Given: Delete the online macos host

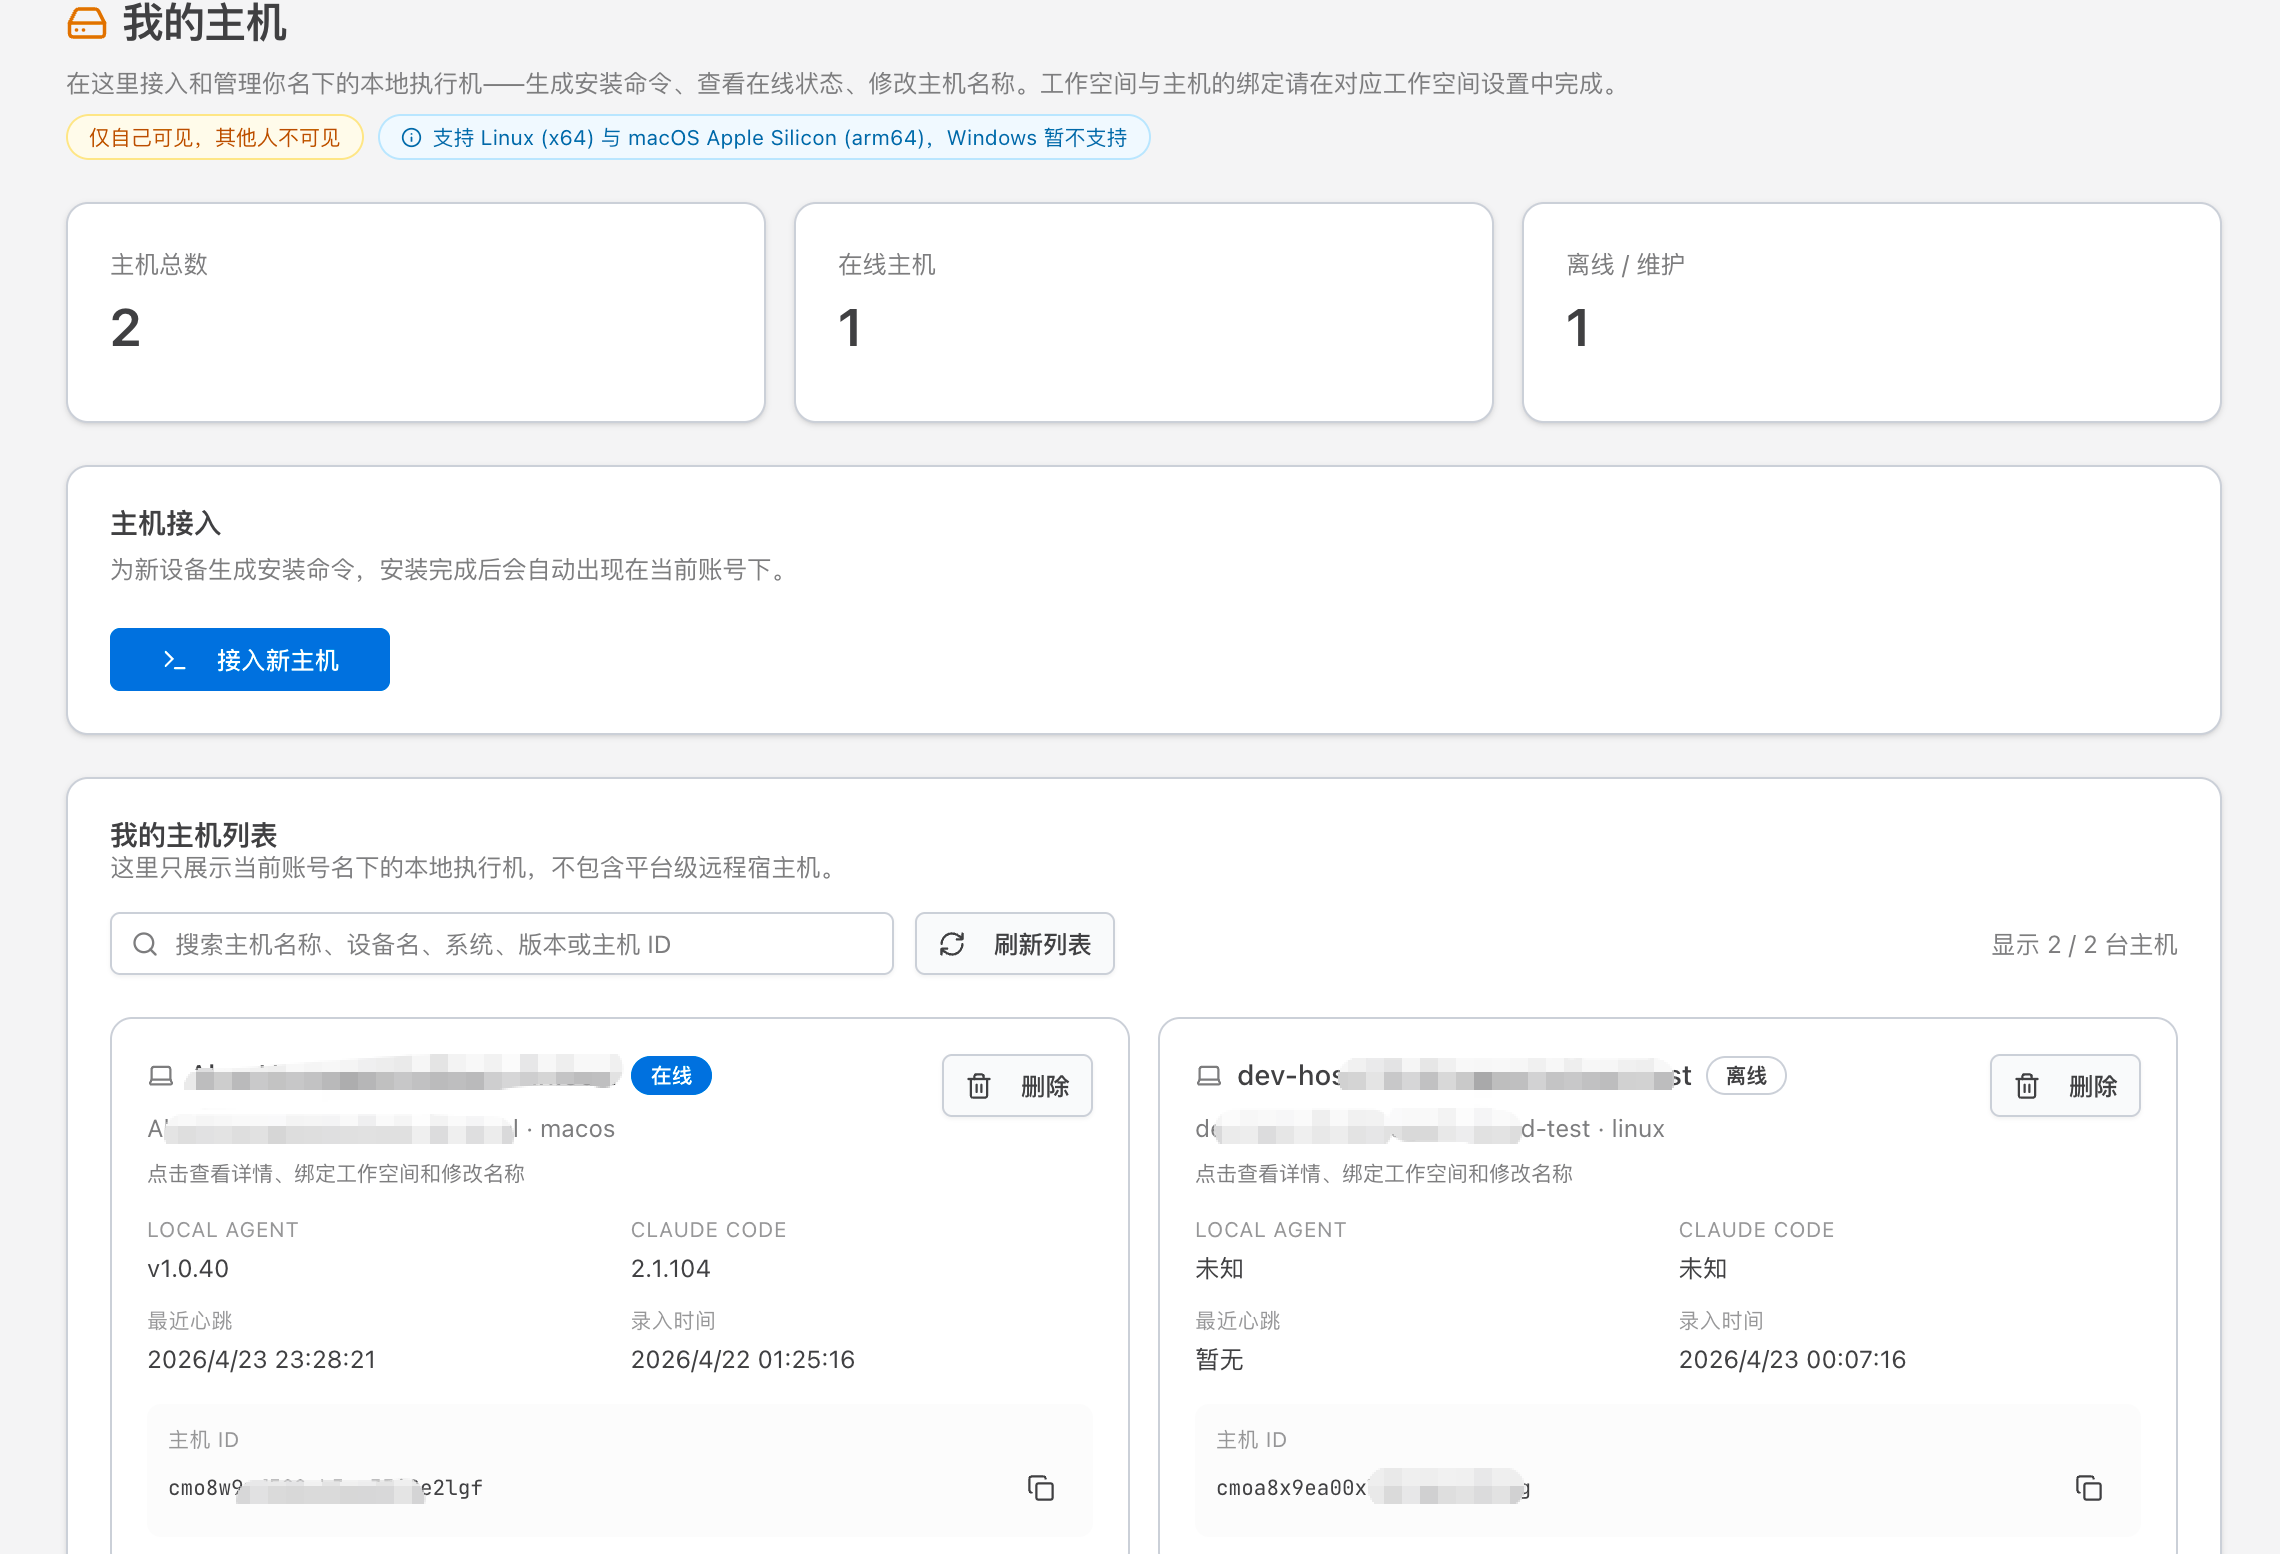Looking at the screenshot, I should point(1017,1086).
